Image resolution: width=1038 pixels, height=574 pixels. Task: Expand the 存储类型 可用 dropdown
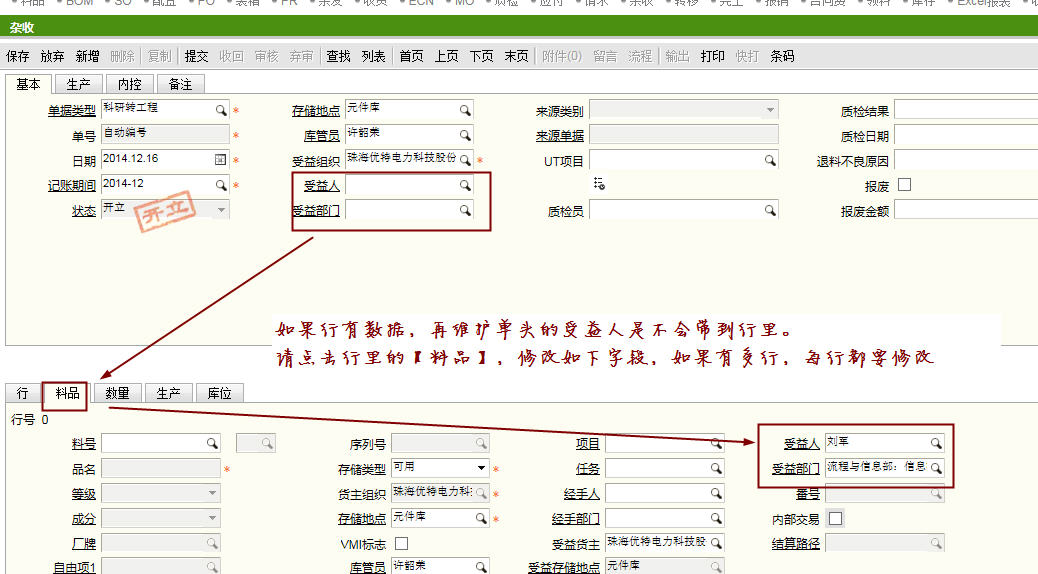pos(482,467)
